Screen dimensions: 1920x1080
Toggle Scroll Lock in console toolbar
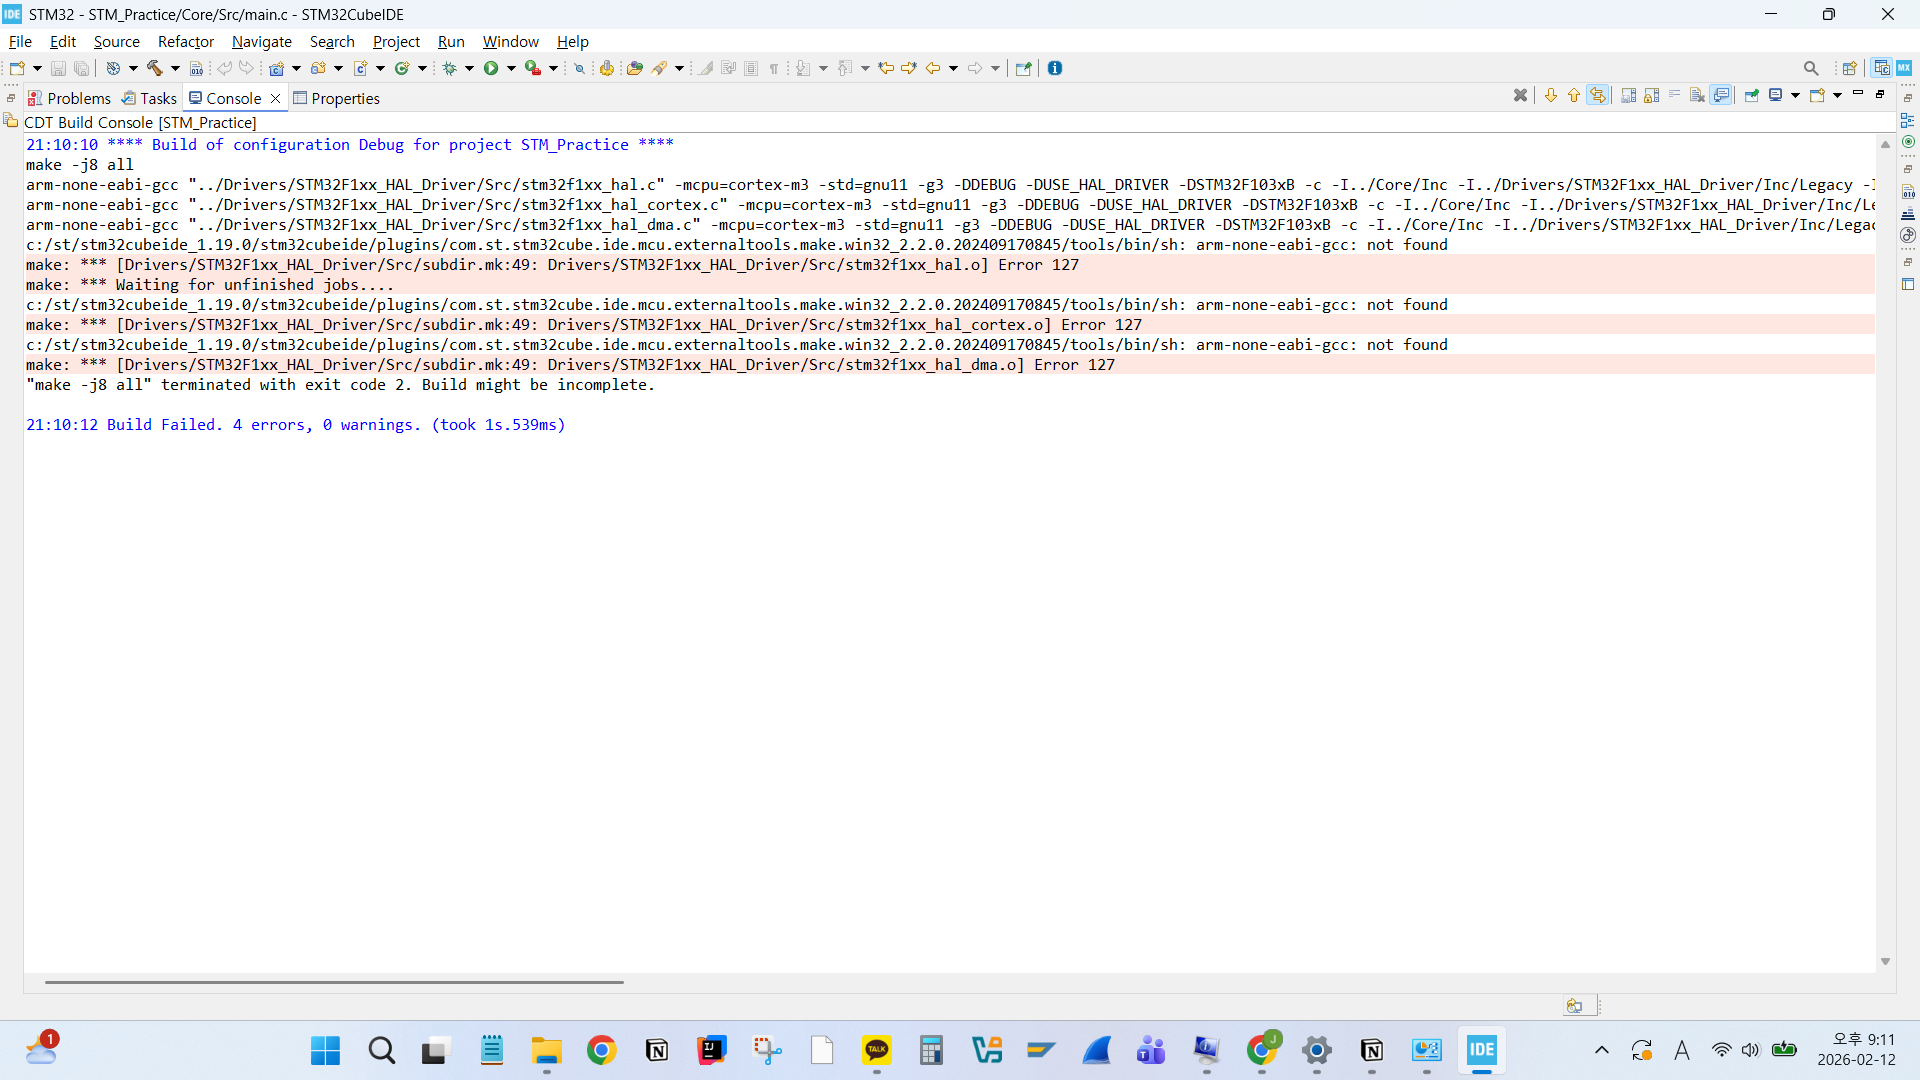1651,95
